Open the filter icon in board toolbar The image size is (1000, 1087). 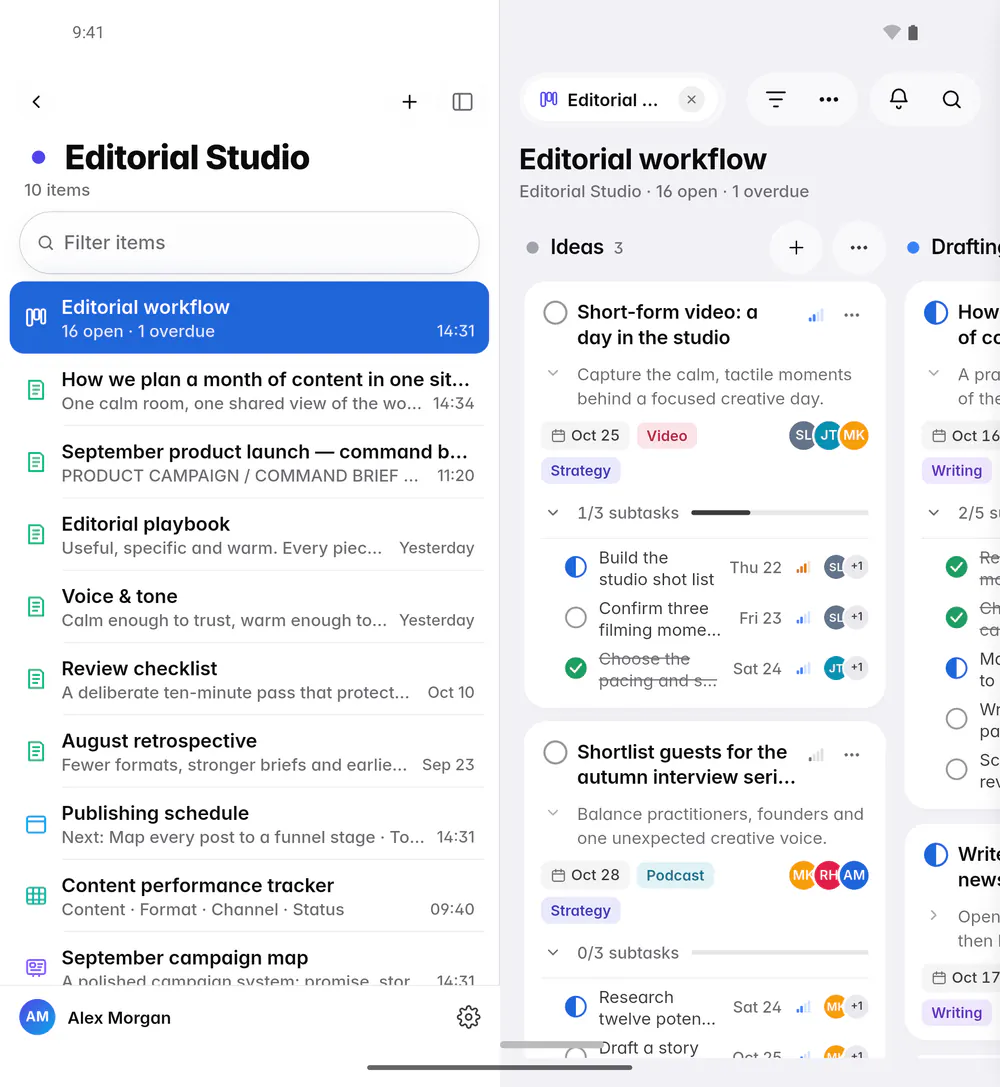click(775, 100)
